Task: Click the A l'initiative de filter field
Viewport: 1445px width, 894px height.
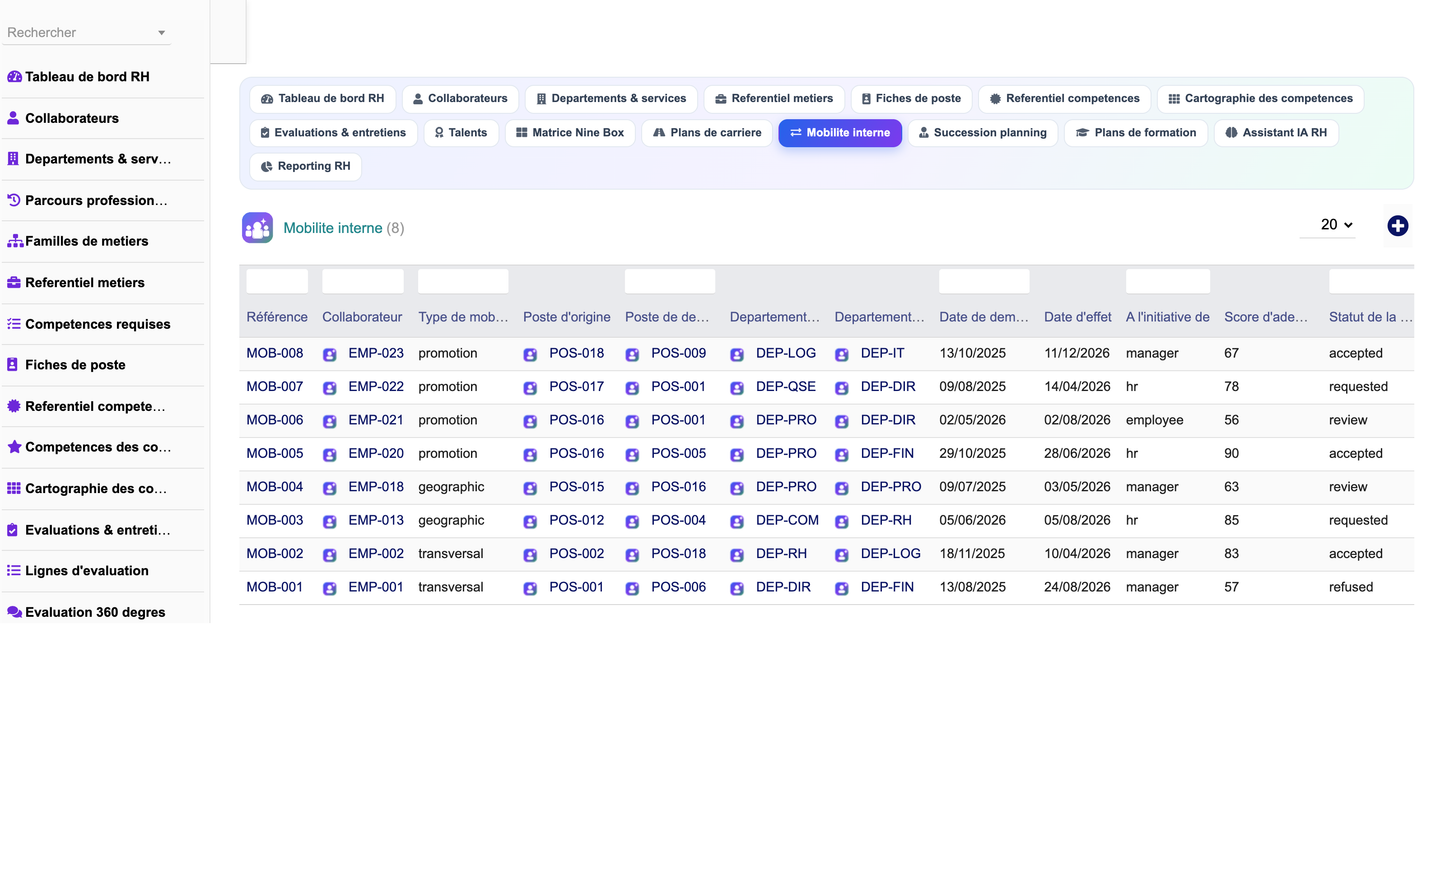Action: (x=1168, y=281)
